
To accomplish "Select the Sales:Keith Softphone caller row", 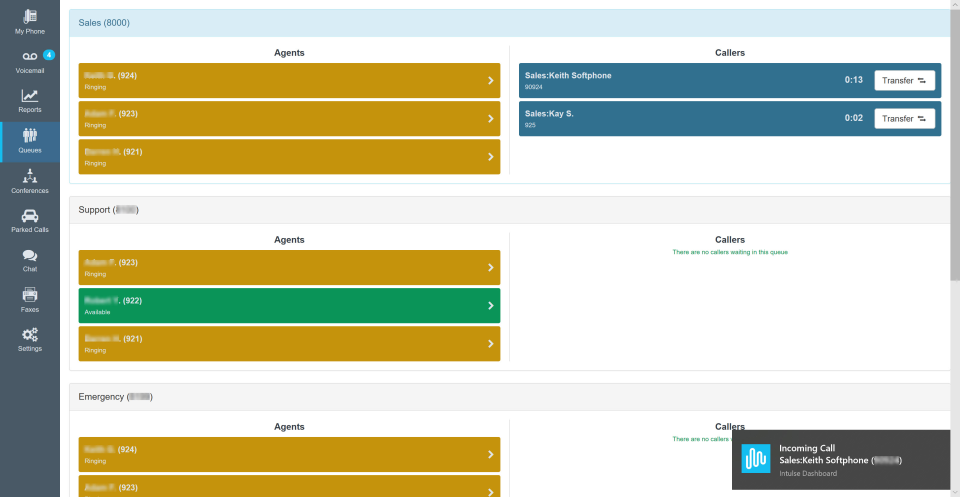I will (x=730, y=80).
